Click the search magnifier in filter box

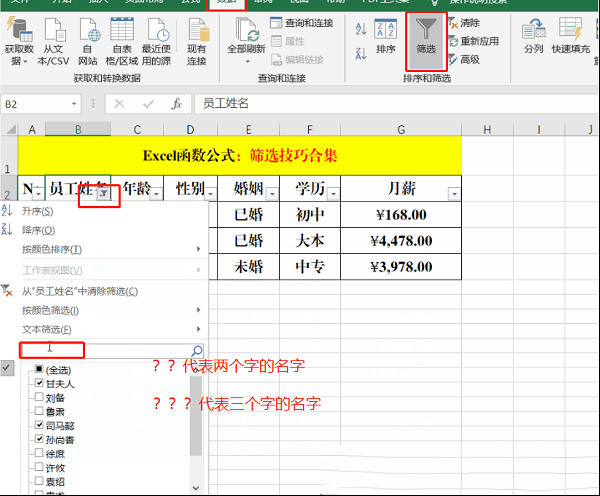[197, 351]
